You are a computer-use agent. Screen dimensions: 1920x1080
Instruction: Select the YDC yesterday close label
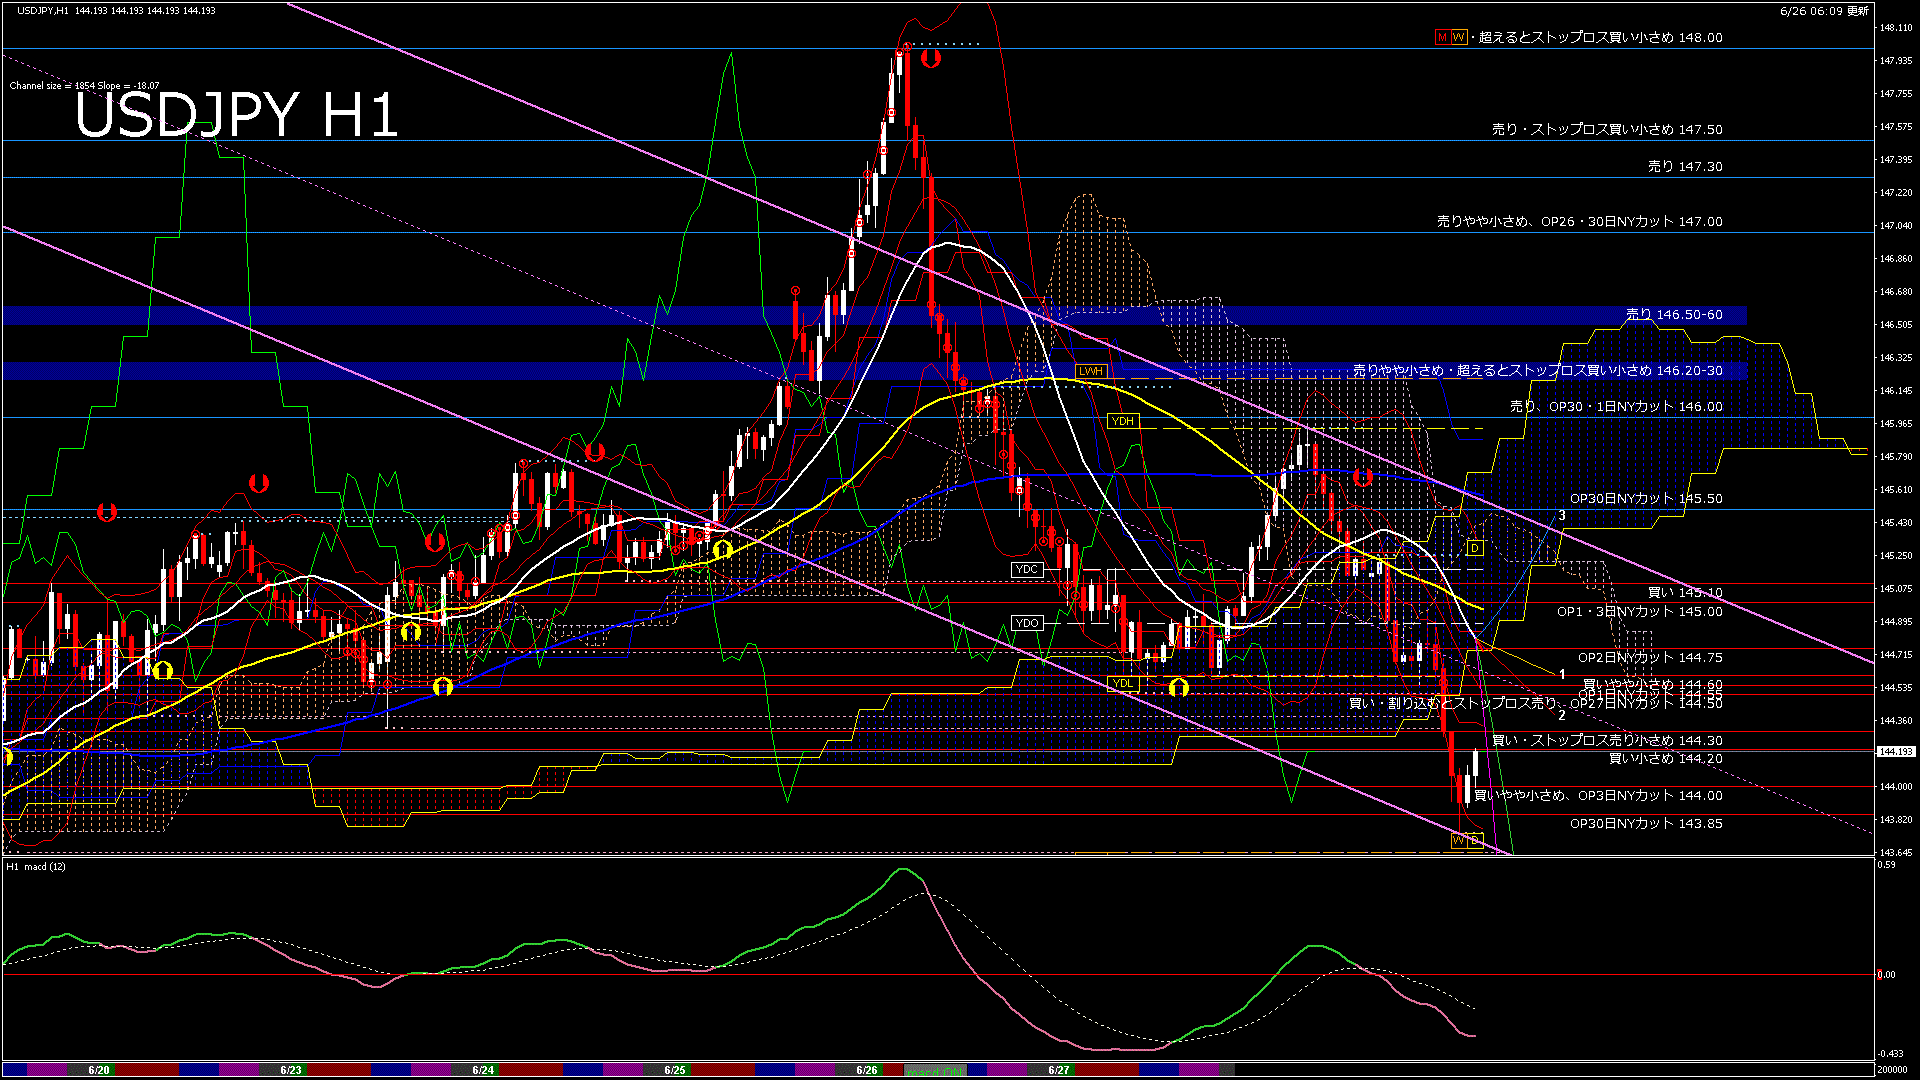tap(1027, 569)
